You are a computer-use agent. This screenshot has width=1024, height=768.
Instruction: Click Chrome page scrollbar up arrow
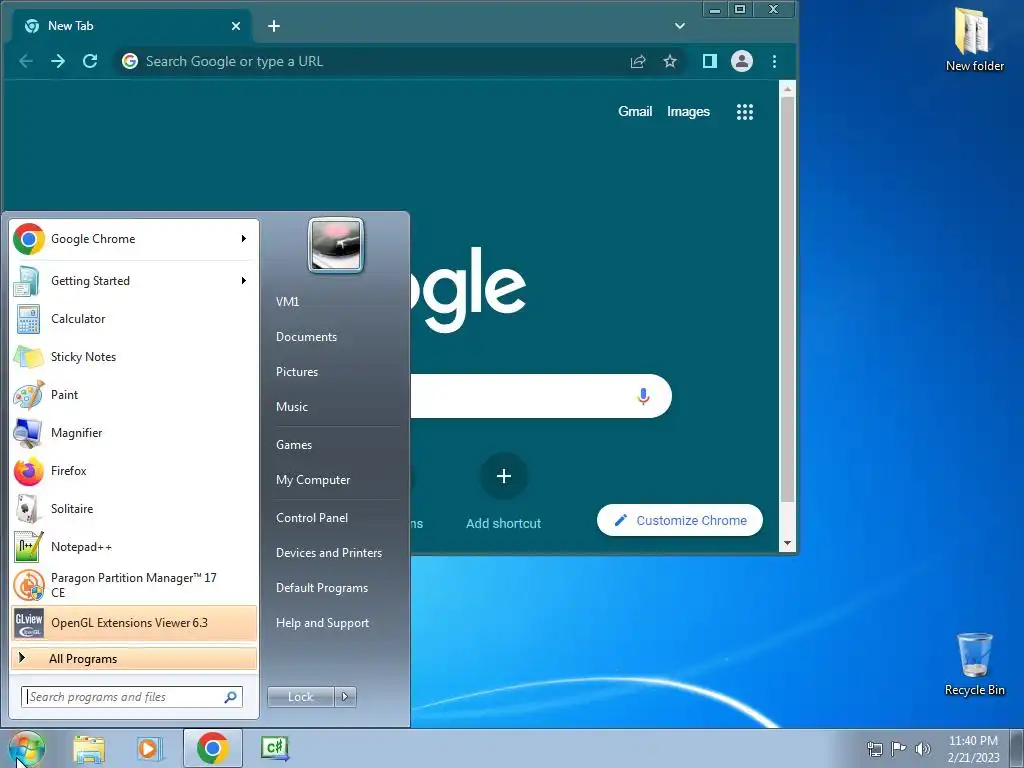coord(788,89)
